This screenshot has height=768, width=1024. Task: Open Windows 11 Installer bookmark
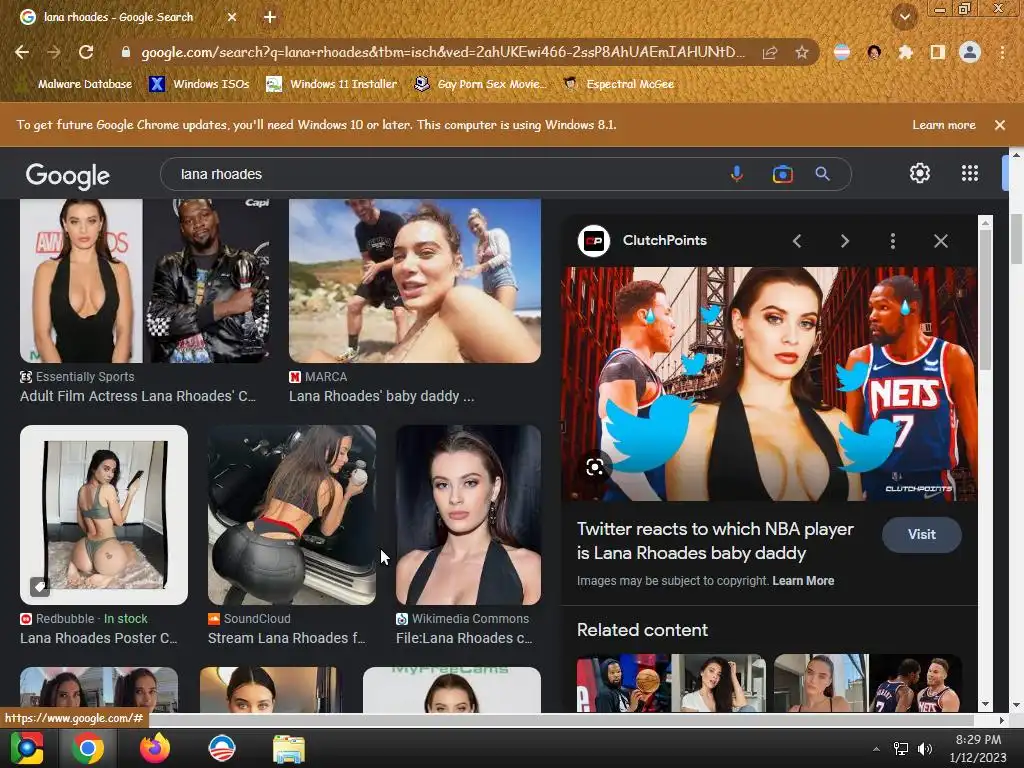(x=332, y=84)
